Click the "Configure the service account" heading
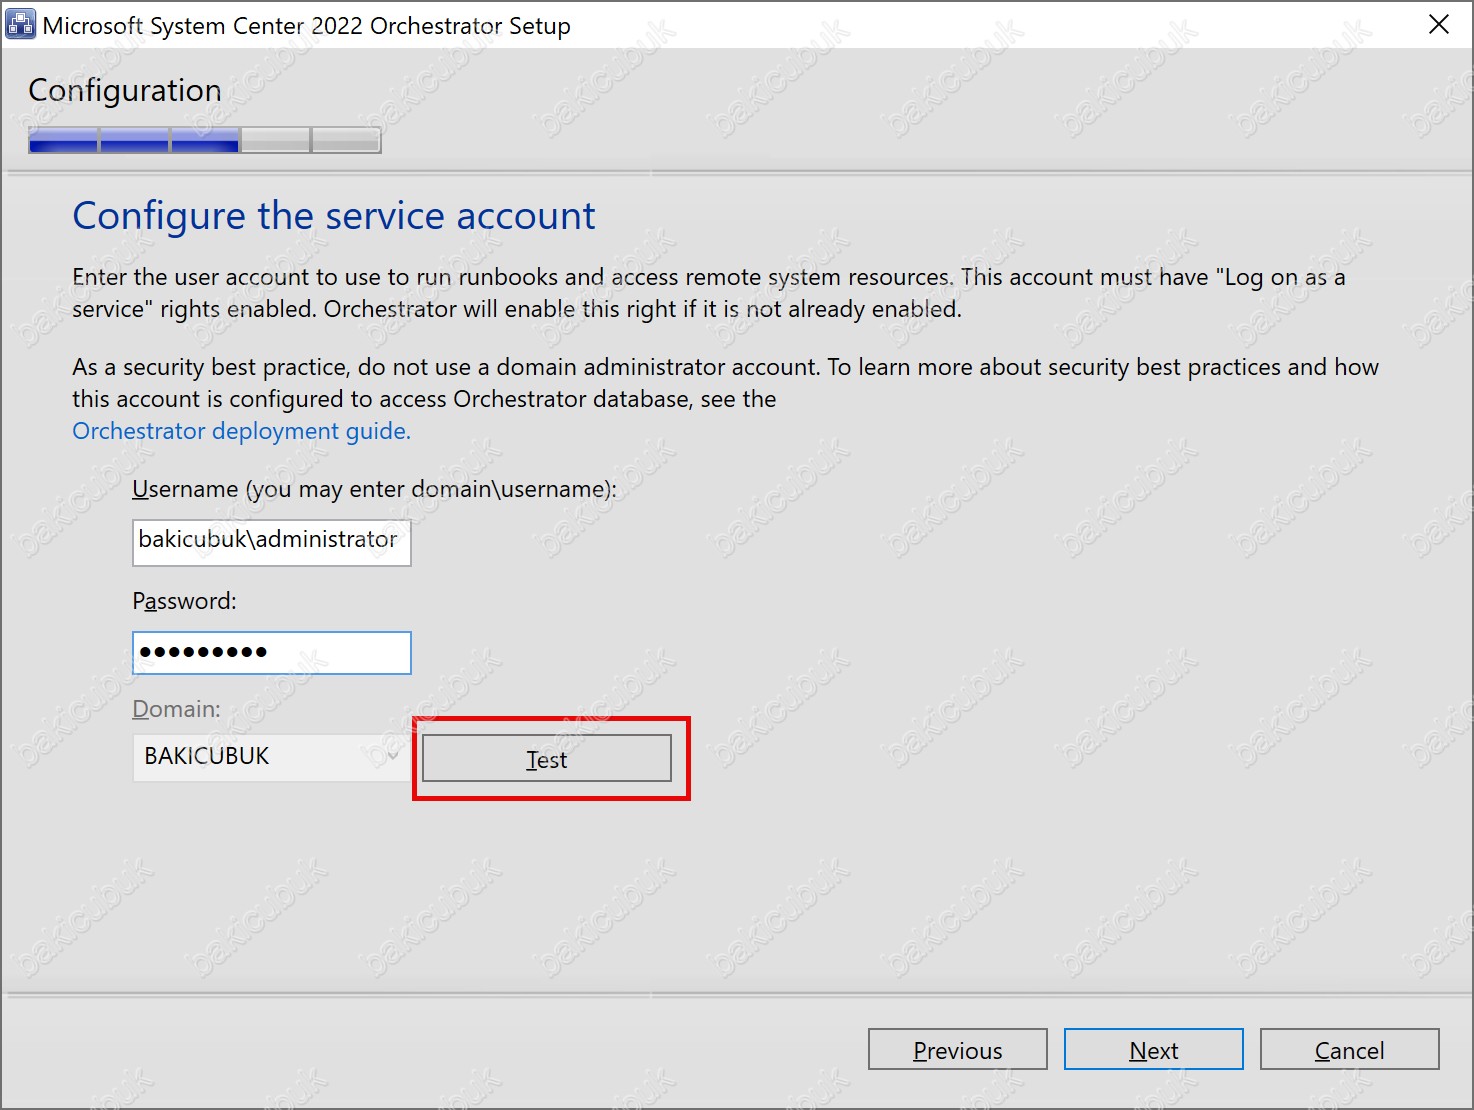 coord(334,216)
